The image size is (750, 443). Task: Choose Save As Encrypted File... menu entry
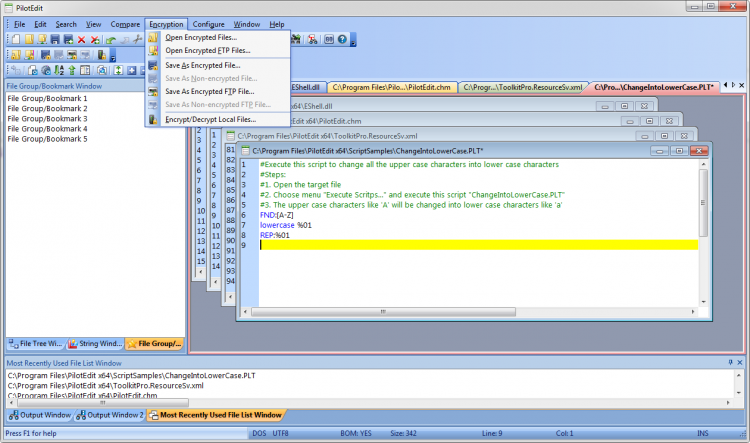pyautogui.click(x=218, y=65)
